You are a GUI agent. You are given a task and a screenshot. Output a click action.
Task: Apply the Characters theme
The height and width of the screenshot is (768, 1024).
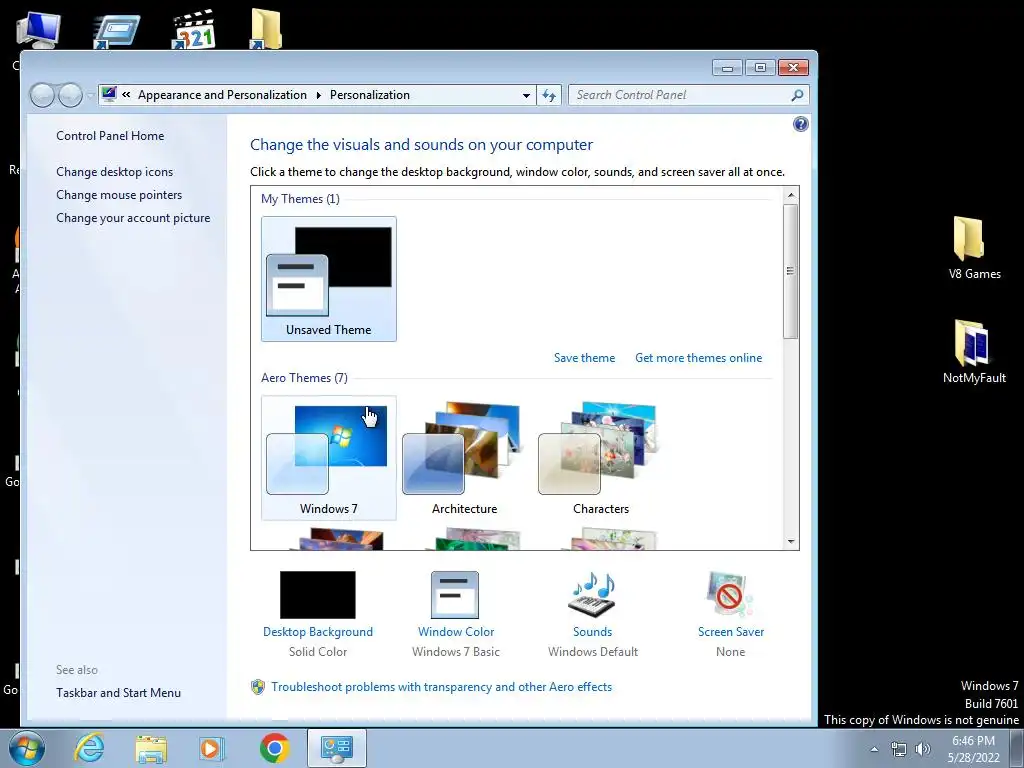pos(601,458)
